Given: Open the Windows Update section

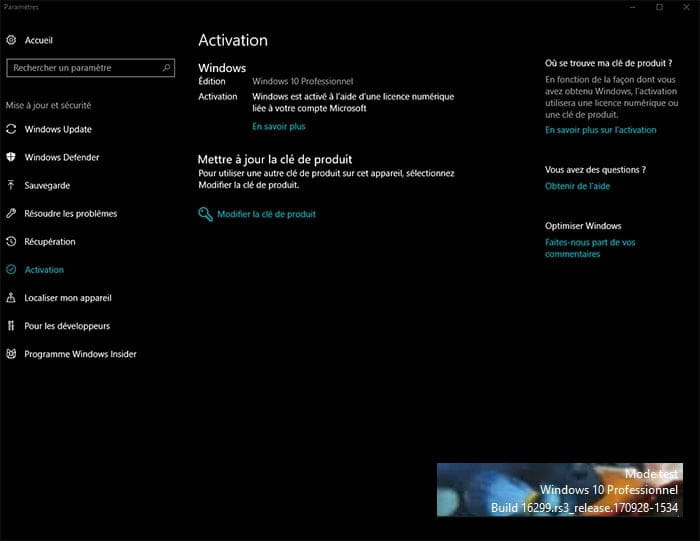Looking at the screenshot, I should click(x=58, y=129).
